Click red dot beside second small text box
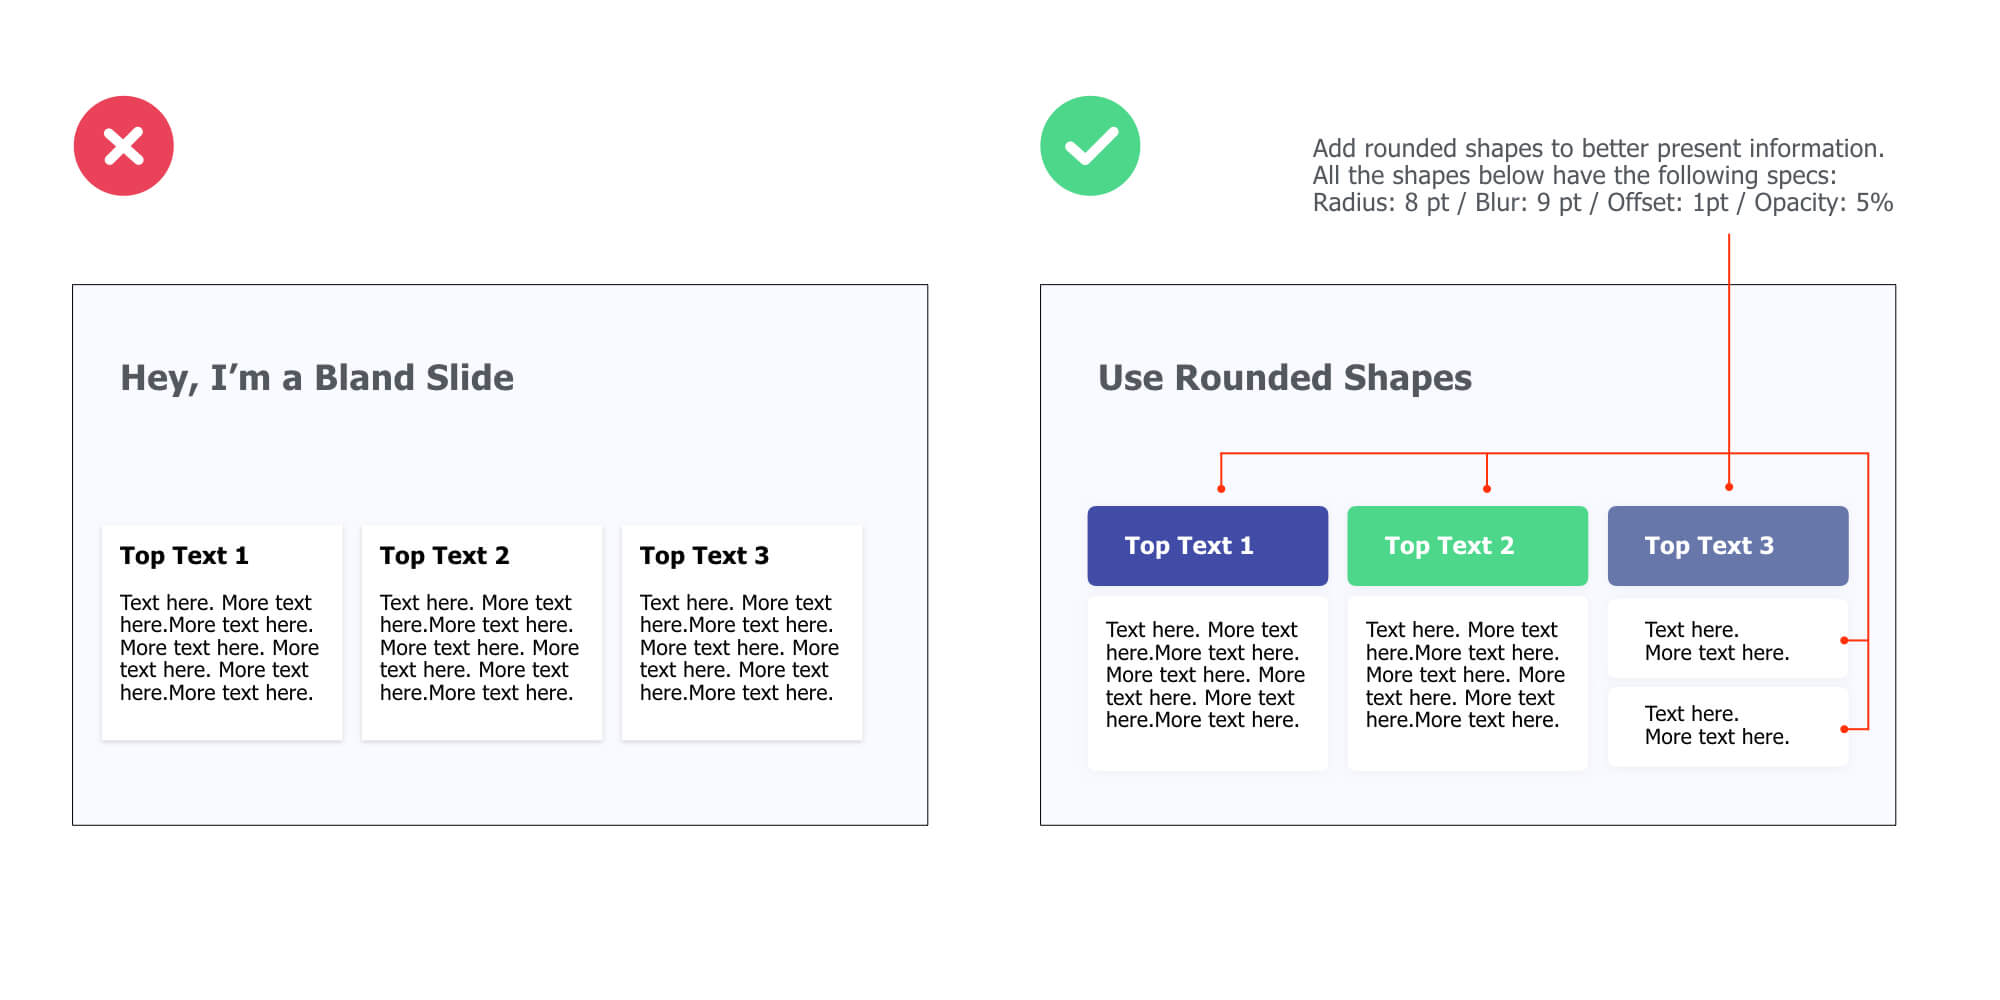This screenshot has height=1000, width=2000. click(1844, 729)
